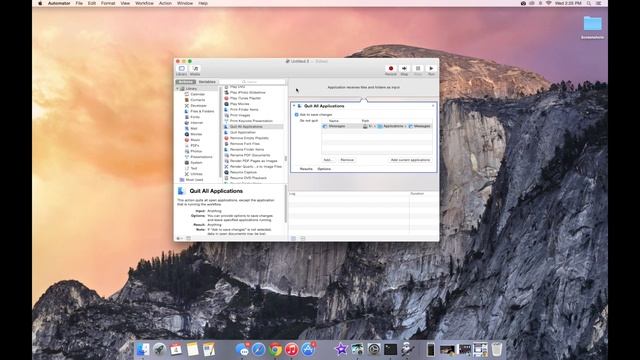Select Rename Finder Items action
Screen dimensions: 640x360
247,150
